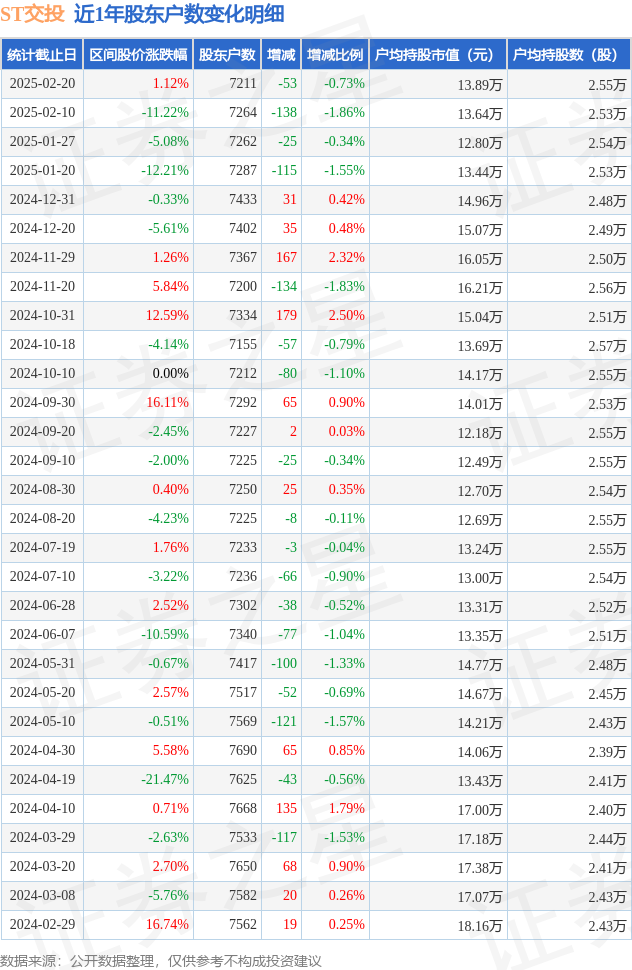
Task: Click the 增减比例 column header
Action: click(335, 55)
